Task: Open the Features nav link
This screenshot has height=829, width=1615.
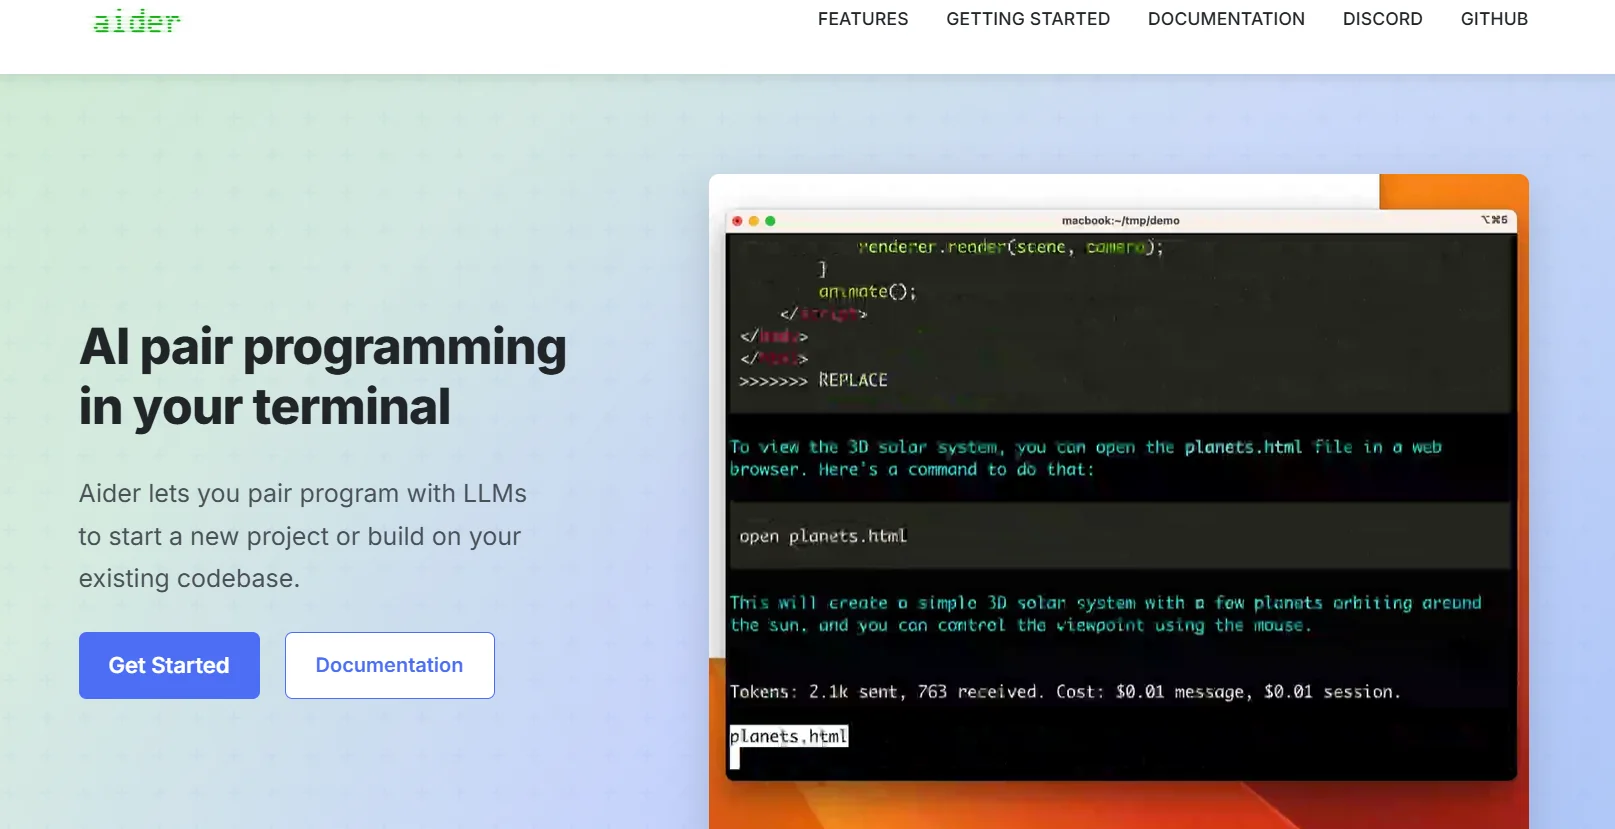Action: [862, 19]
